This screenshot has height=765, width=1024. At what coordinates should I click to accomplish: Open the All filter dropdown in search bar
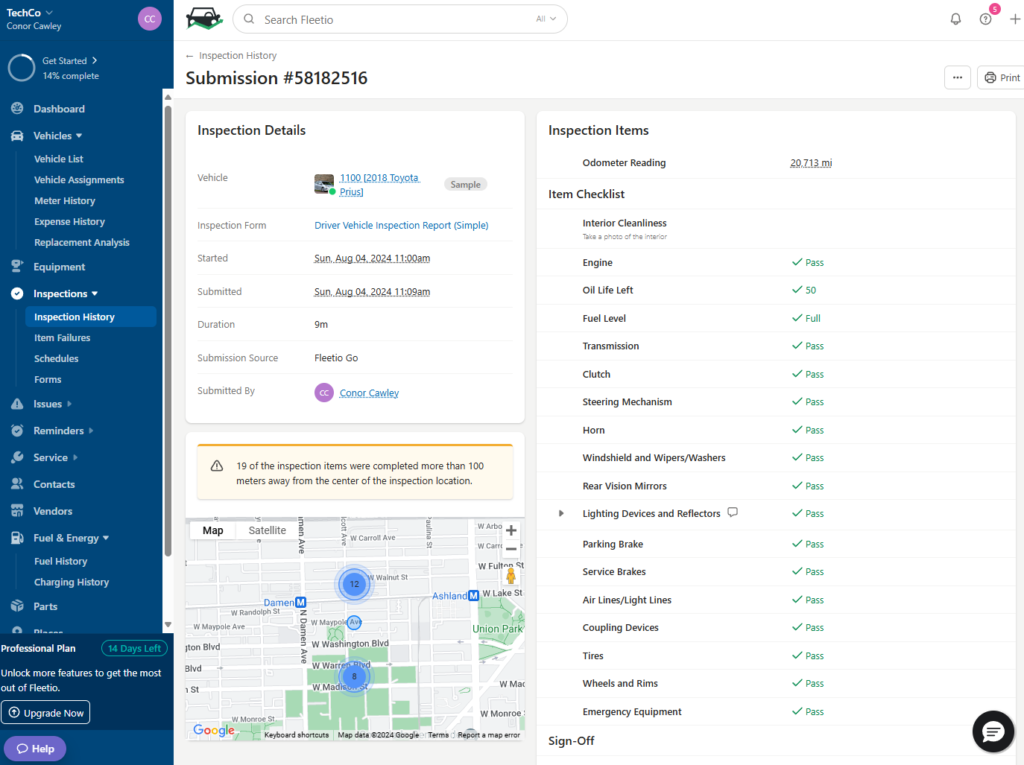(x=545, y=18)
